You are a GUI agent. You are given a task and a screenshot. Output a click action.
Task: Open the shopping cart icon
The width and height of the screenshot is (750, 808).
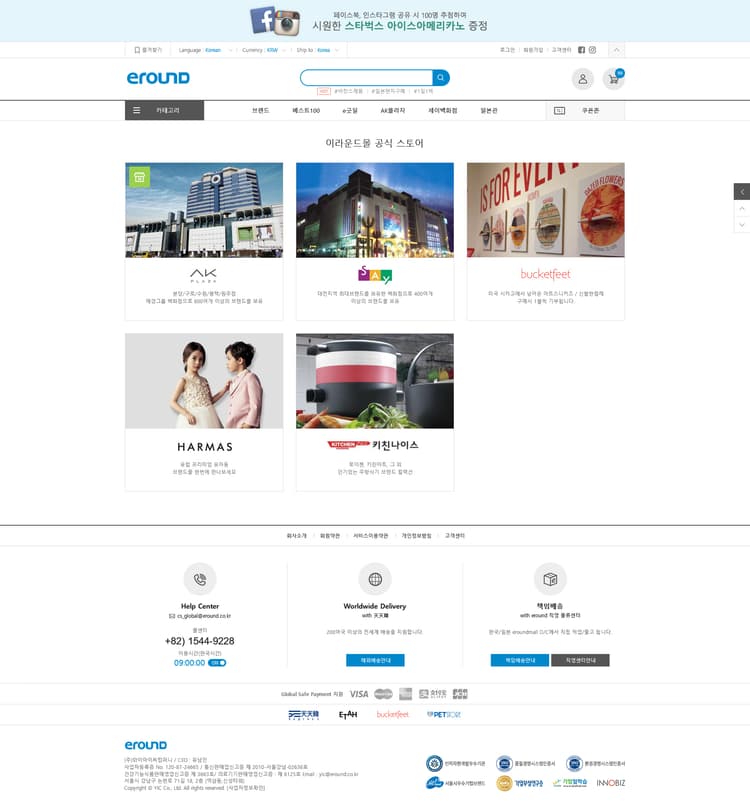613,79
